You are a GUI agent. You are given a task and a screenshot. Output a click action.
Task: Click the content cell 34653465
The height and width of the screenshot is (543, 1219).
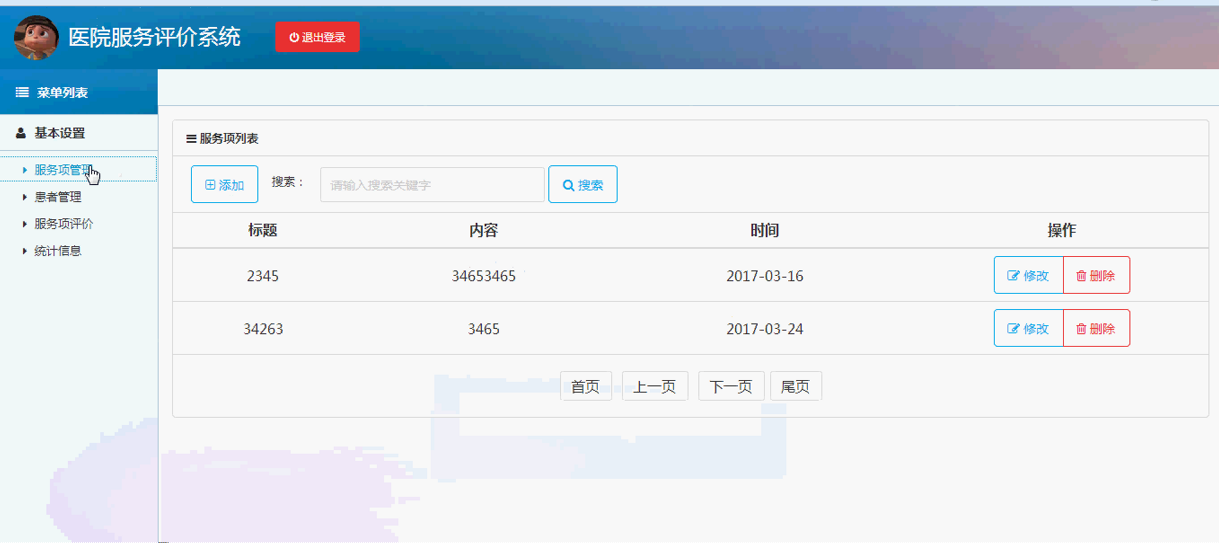click(x=484, y=276)
